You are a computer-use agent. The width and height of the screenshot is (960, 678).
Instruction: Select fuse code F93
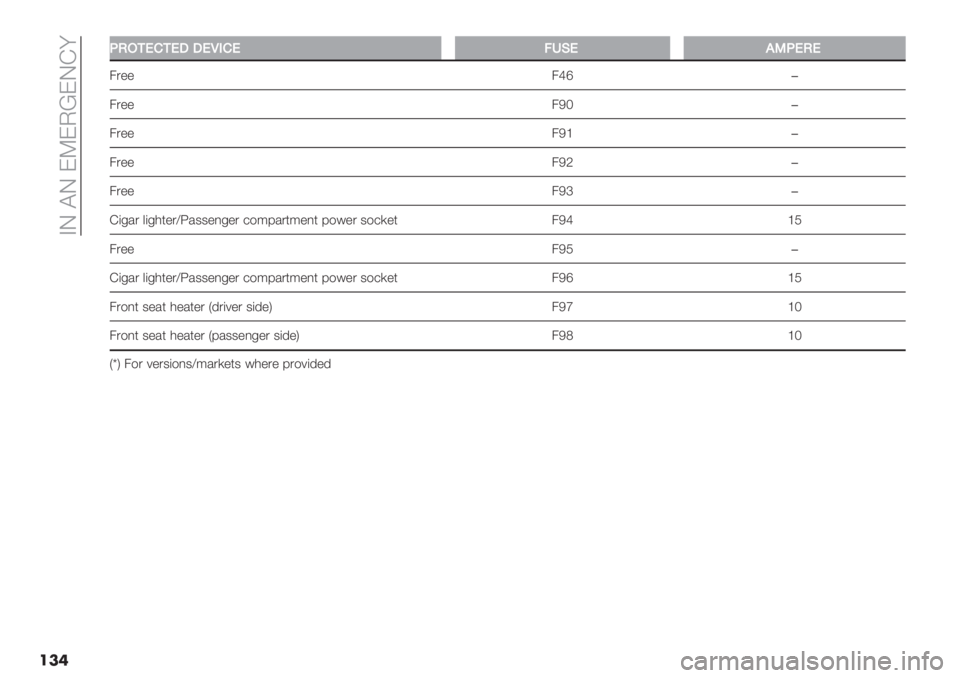coord(562,191)
